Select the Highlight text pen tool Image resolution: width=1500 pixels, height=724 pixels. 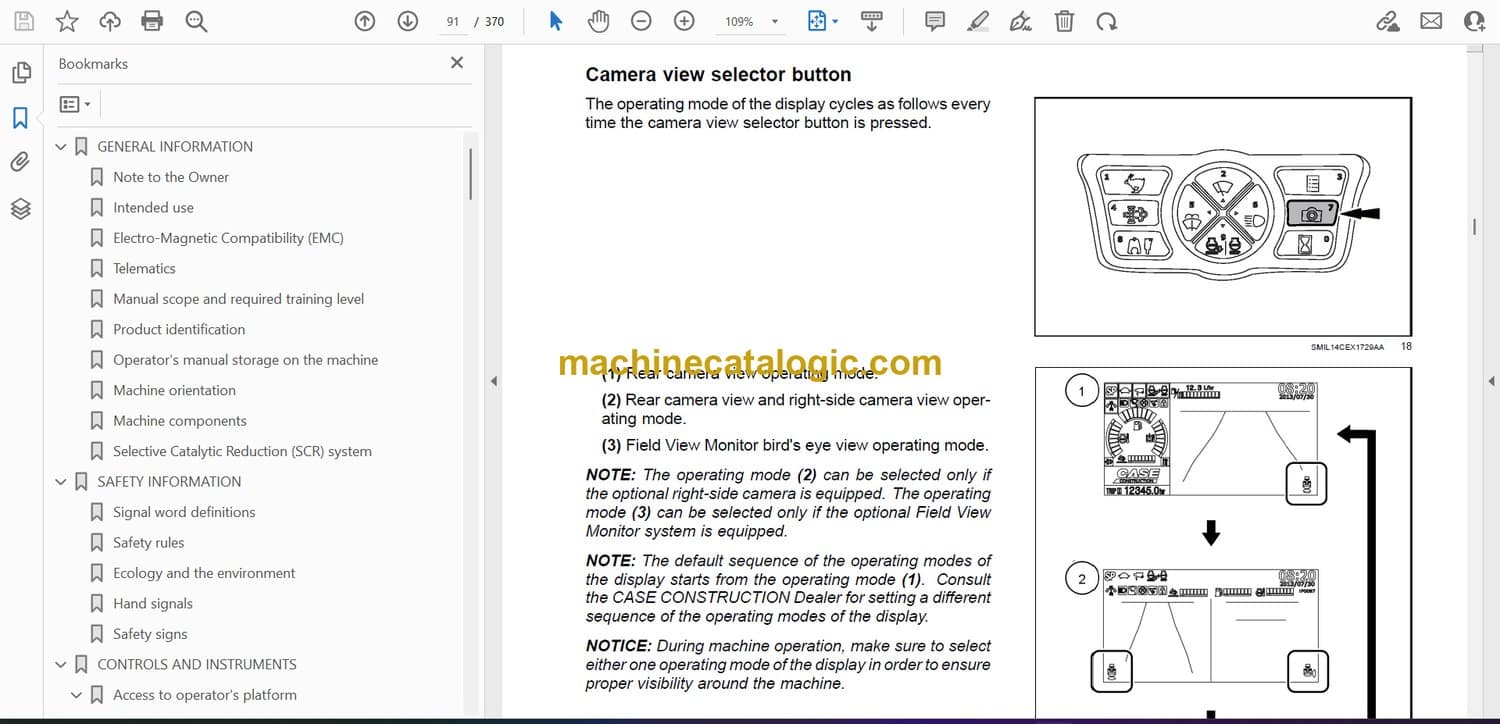[978, 21]
